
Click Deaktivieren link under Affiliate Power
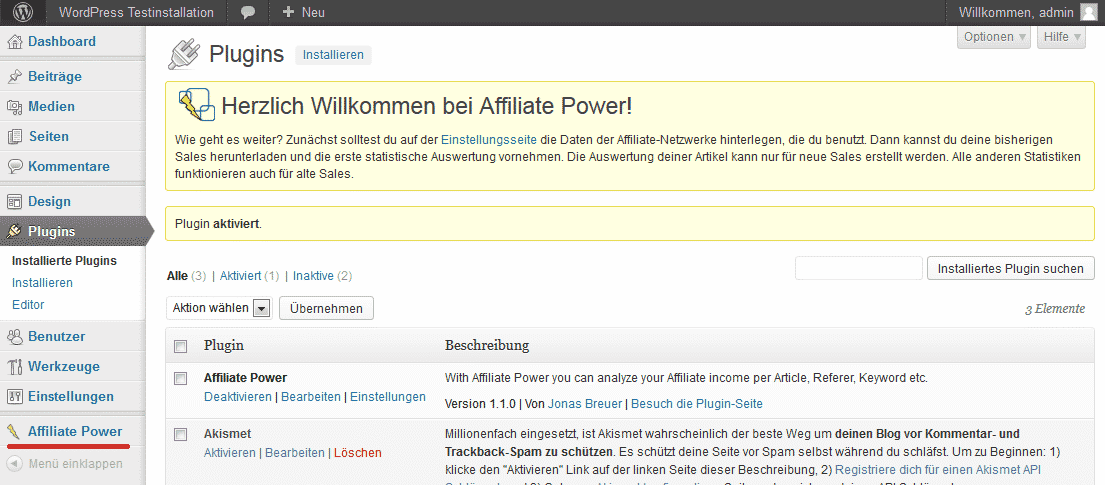237,397
